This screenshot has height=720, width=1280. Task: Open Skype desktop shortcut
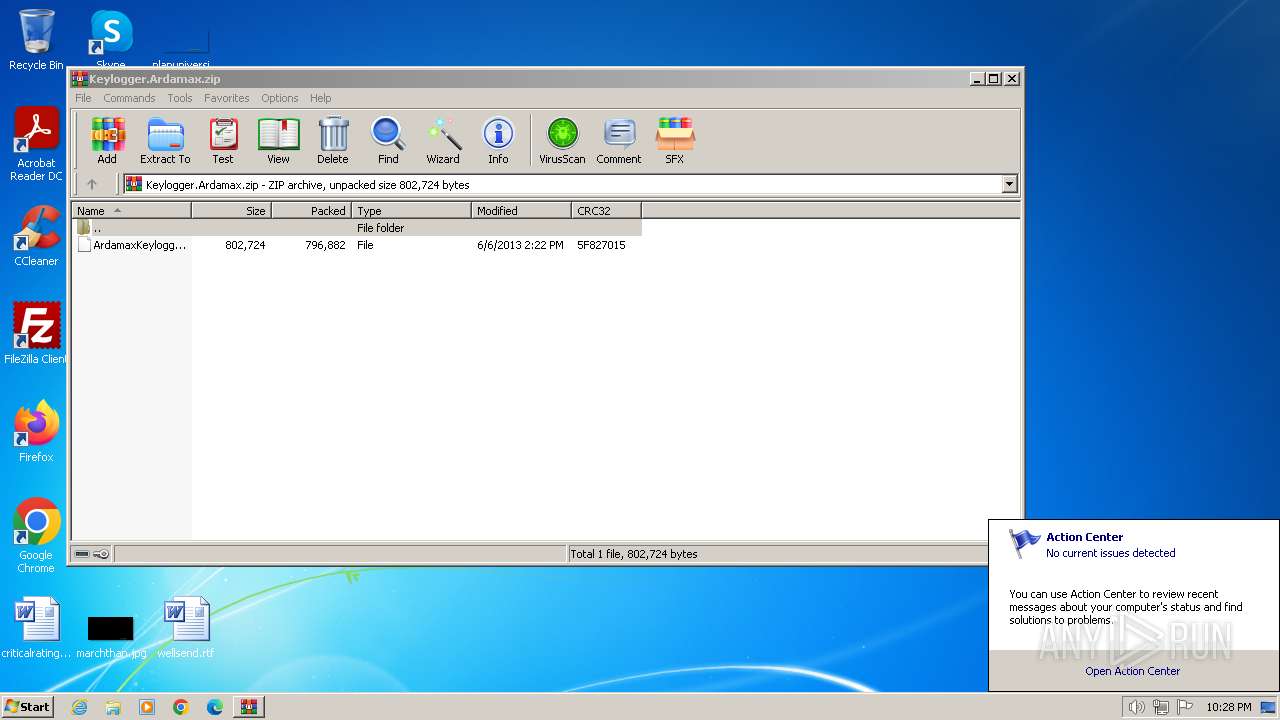pyautogui.click(x=110, y=38)
